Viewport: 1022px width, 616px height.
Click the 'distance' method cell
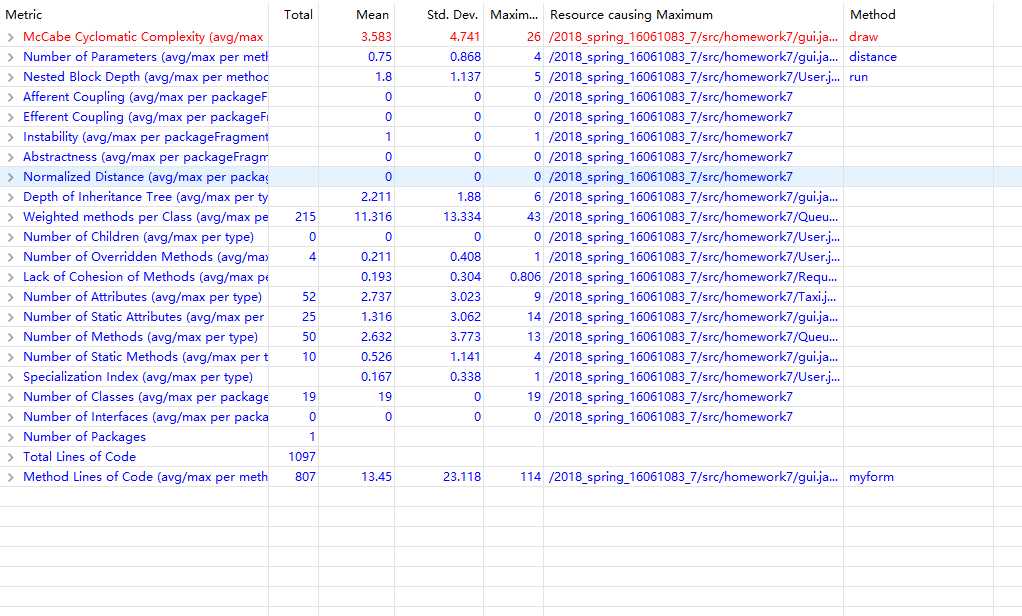coord(872,57)
